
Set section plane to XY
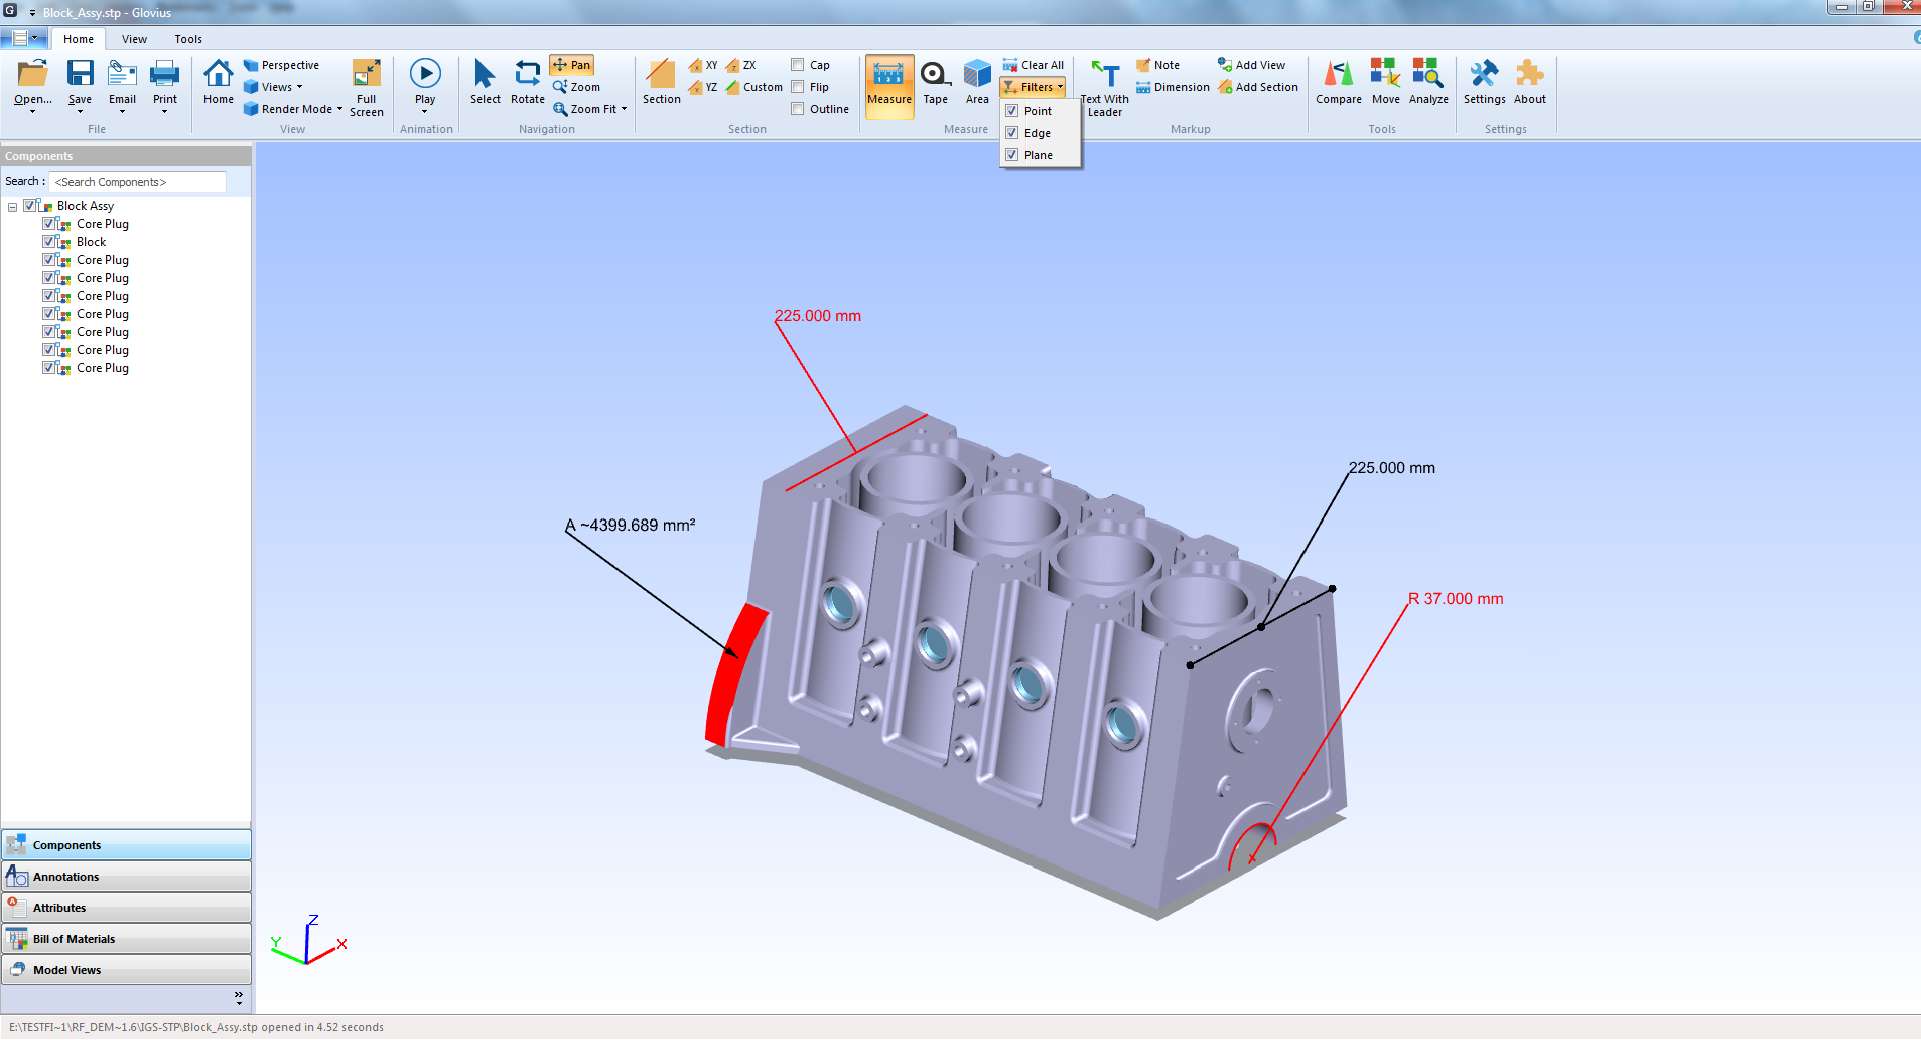(703, 65)
